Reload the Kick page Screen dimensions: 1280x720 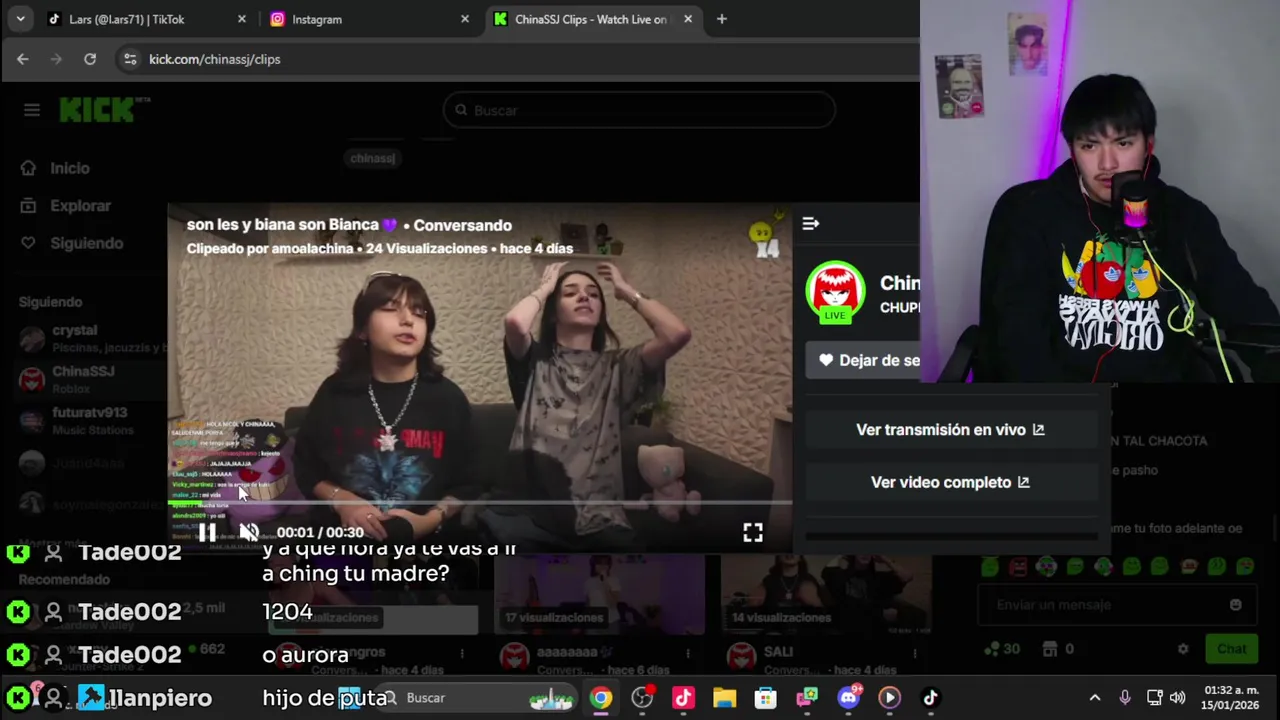pos(90,59)
